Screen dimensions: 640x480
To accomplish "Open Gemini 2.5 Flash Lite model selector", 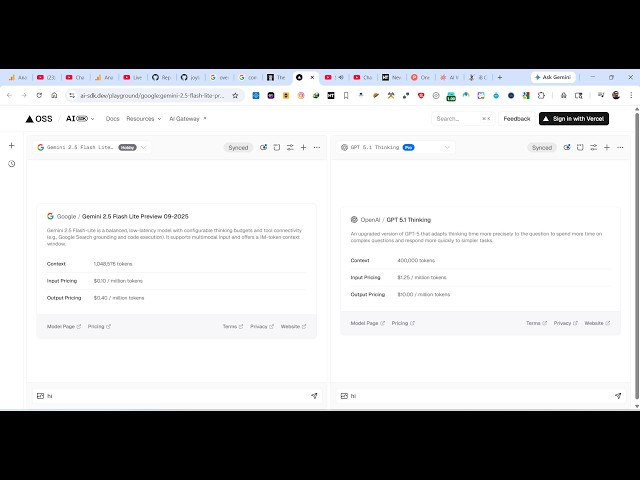I will pyautogui.click(x=92, y=147).
